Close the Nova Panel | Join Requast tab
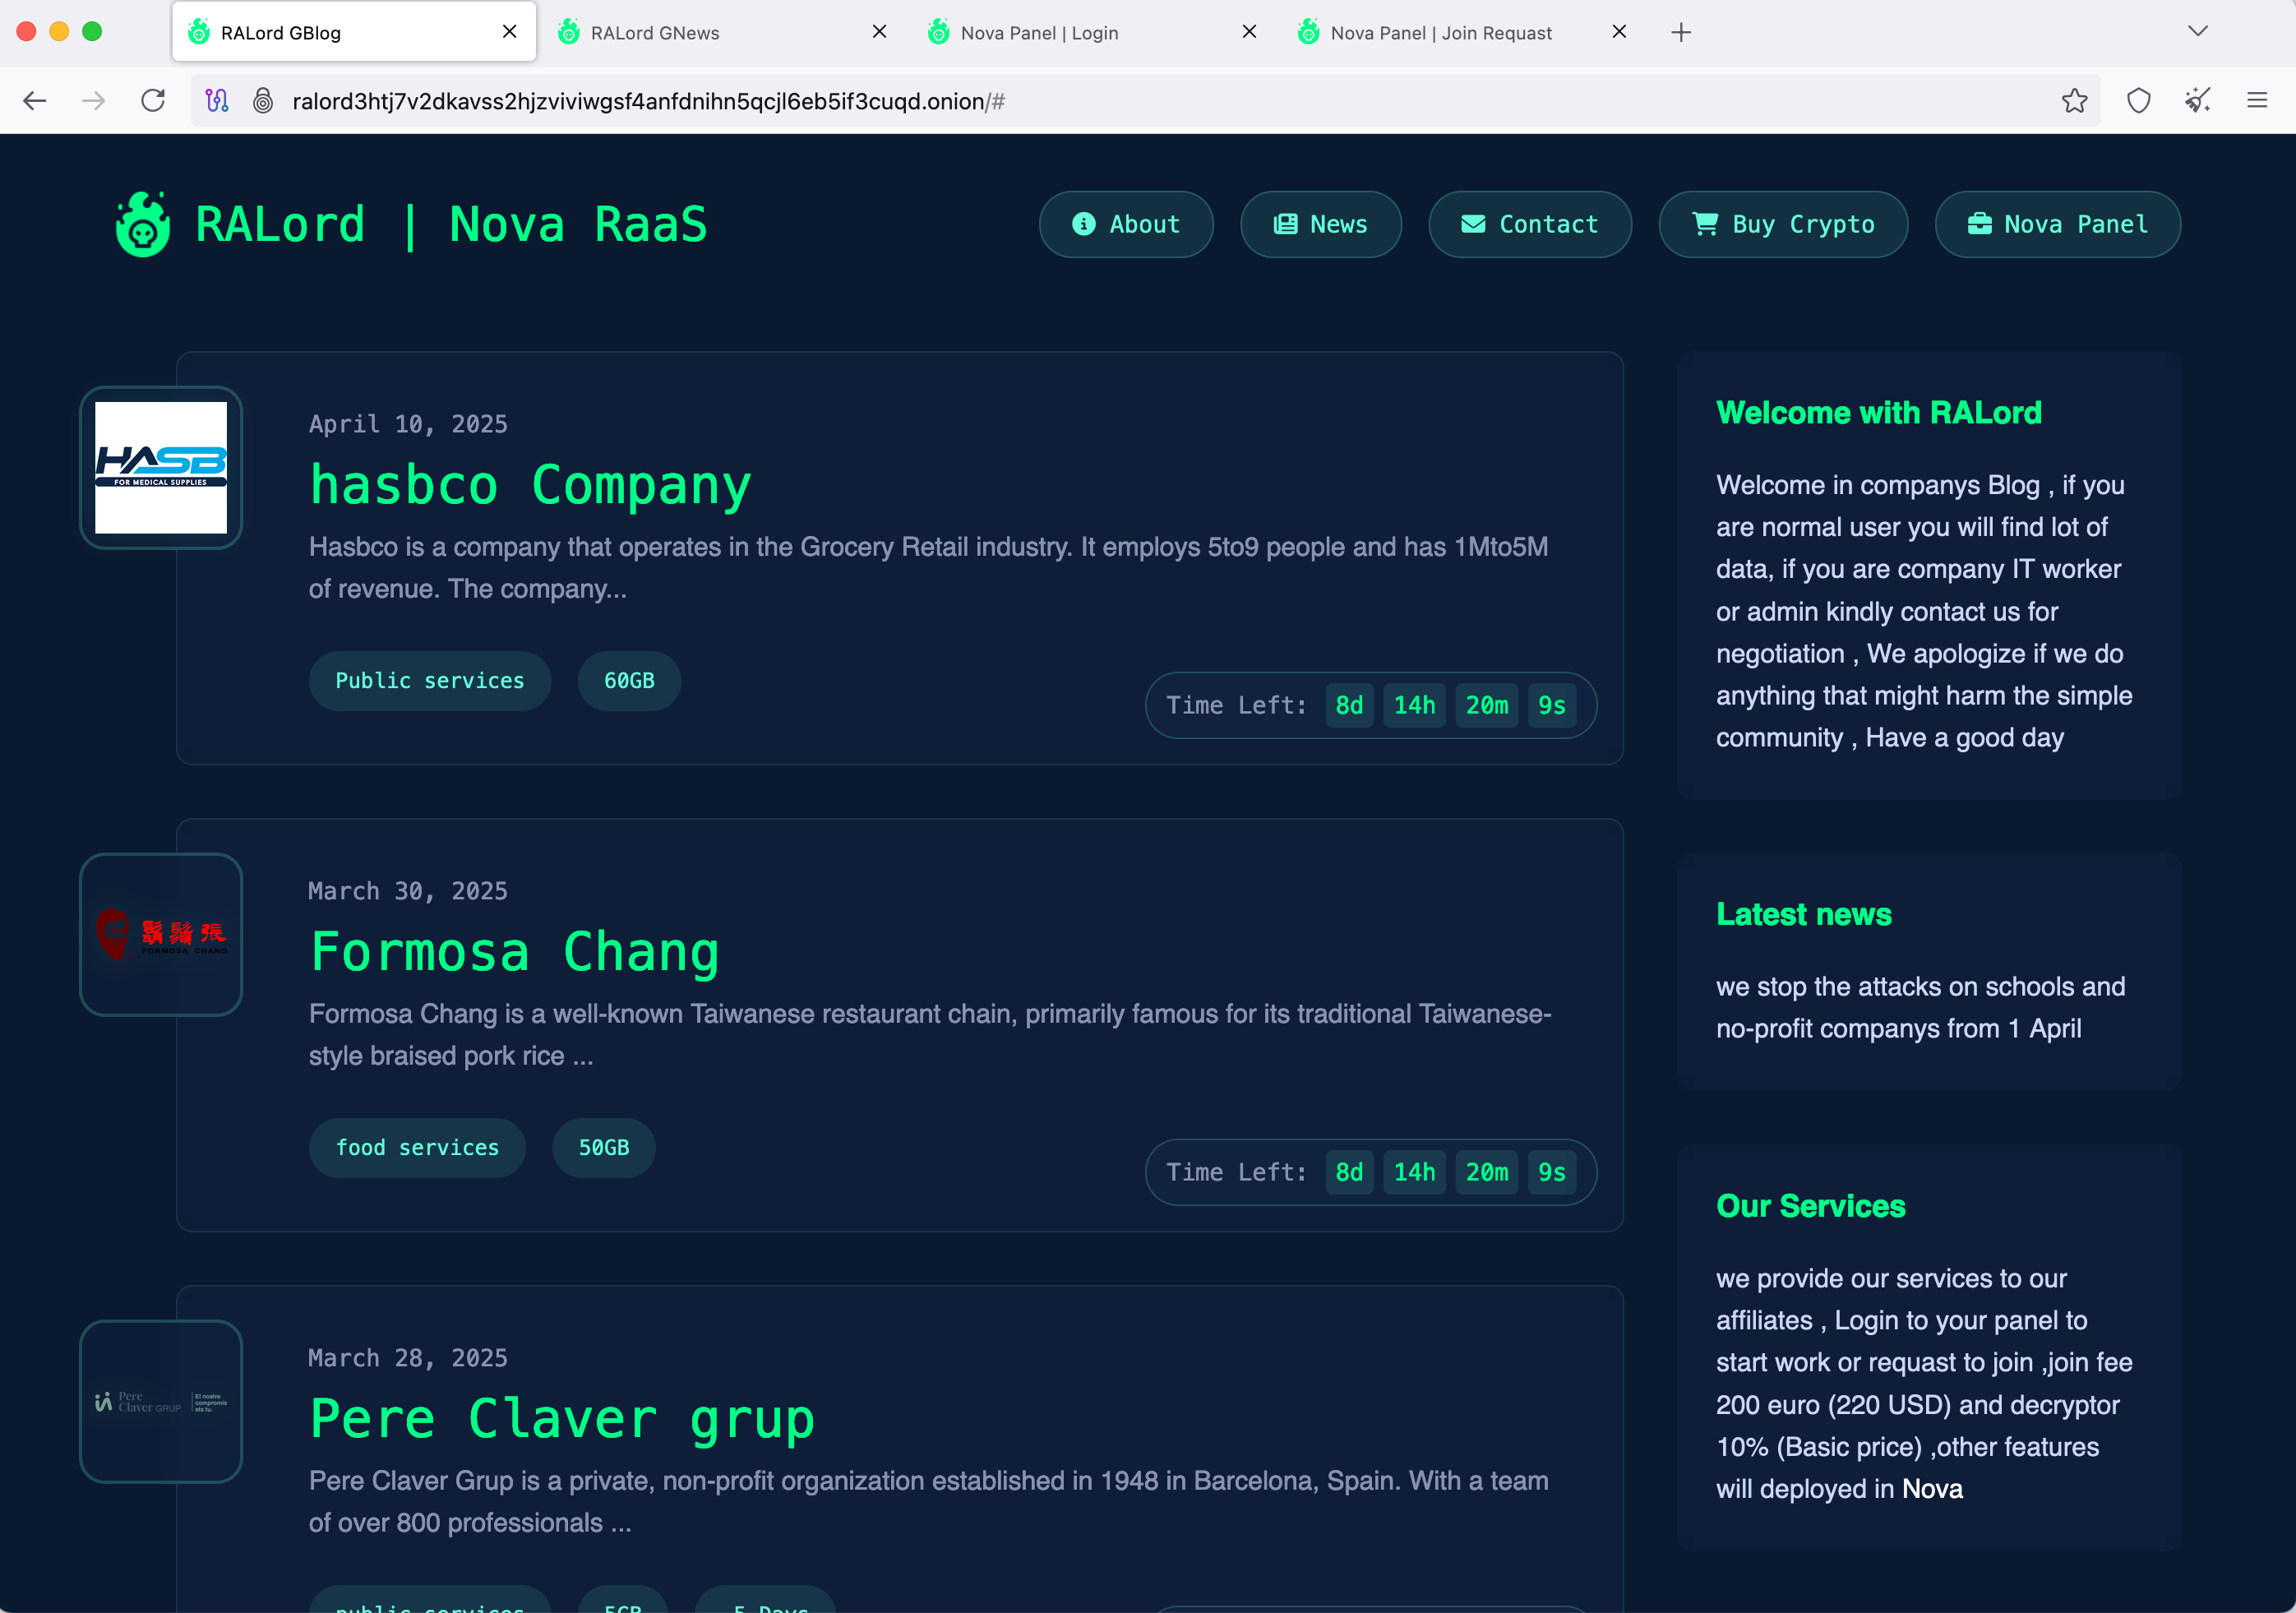The height and width of the screenshot is (1613, 2296). coord(1619,32)
